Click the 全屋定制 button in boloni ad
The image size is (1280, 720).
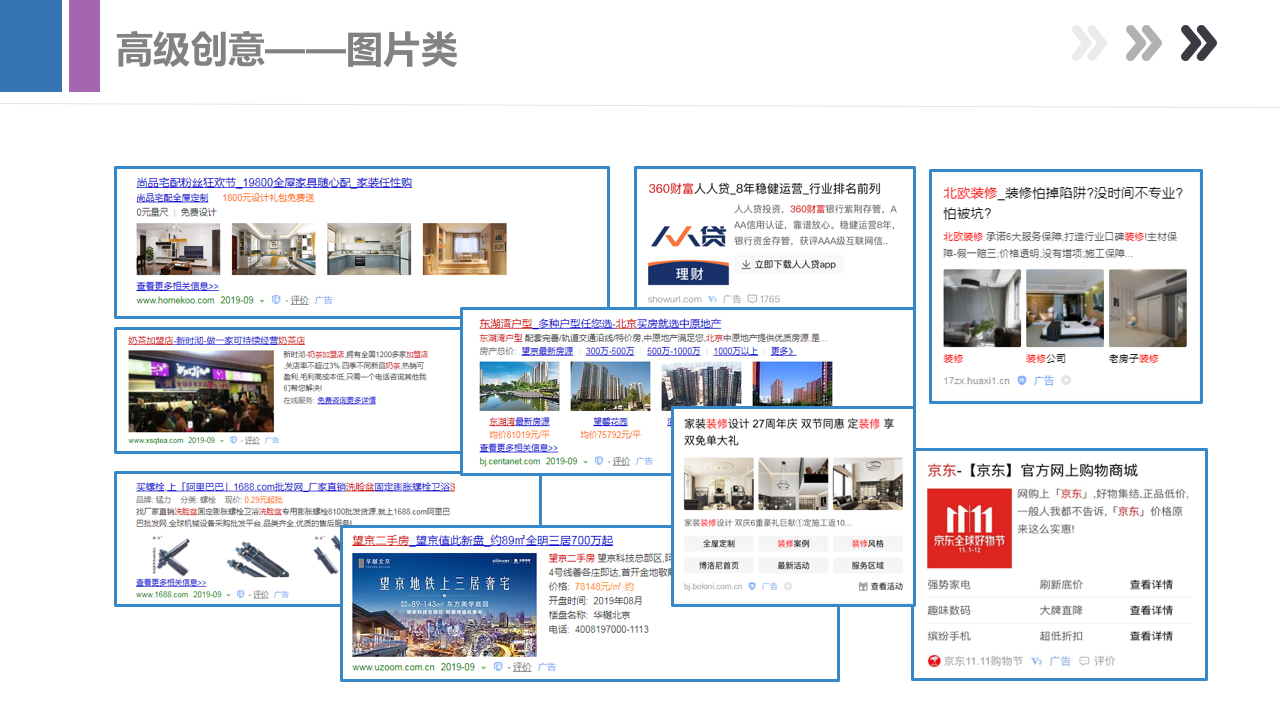pyautogui.click(x=719, y=543)
